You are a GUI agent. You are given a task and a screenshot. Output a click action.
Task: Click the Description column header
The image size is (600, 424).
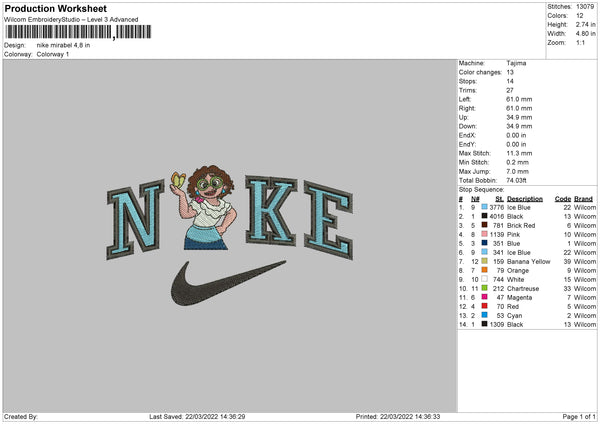click(x=525, y=199)
